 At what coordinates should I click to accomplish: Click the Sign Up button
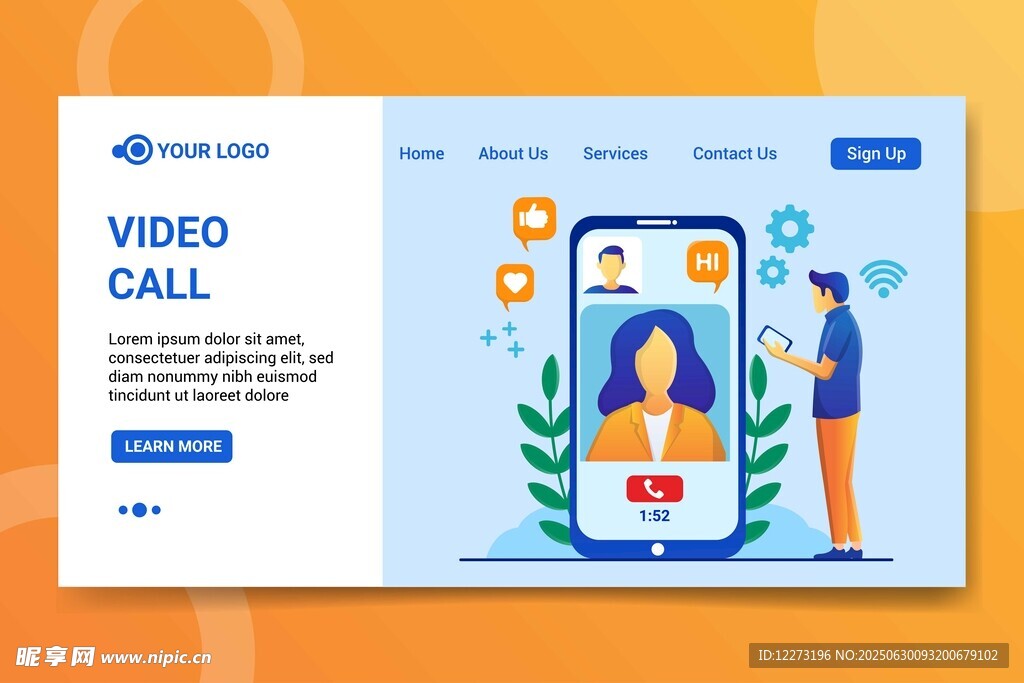click(875, 153)
